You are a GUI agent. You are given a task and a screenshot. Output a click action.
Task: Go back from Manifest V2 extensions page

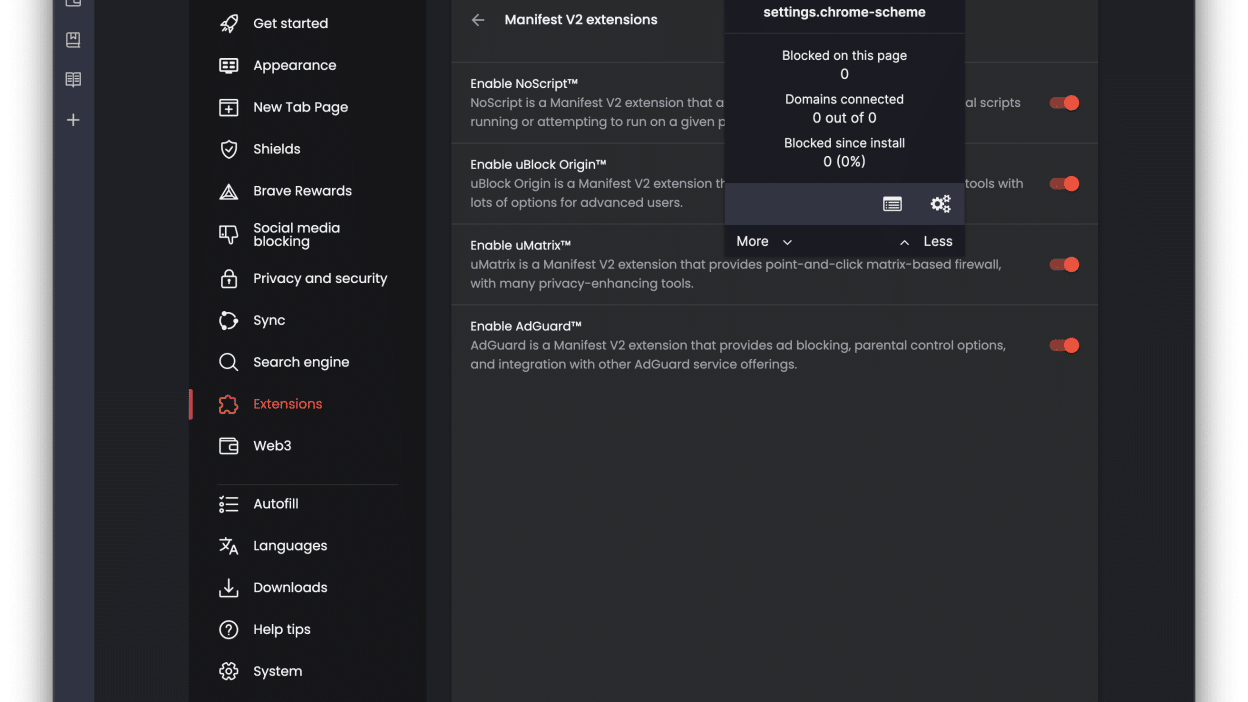[x=477, y=19]
